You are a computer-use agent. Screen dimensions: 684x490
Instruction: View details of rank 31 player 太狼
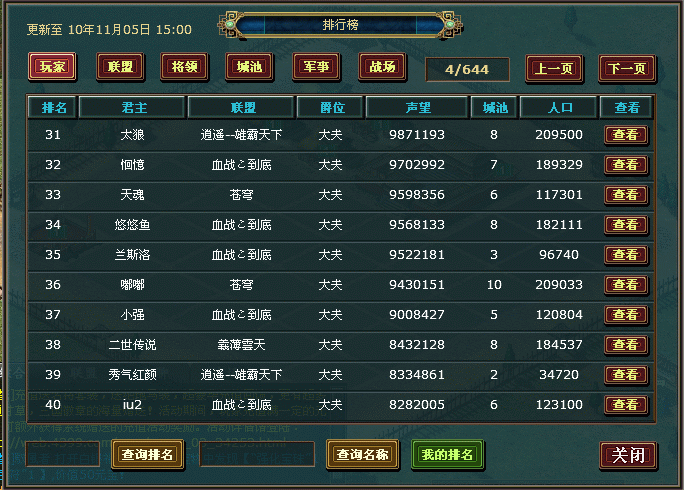pyautogui.click(x=626, y=135)
